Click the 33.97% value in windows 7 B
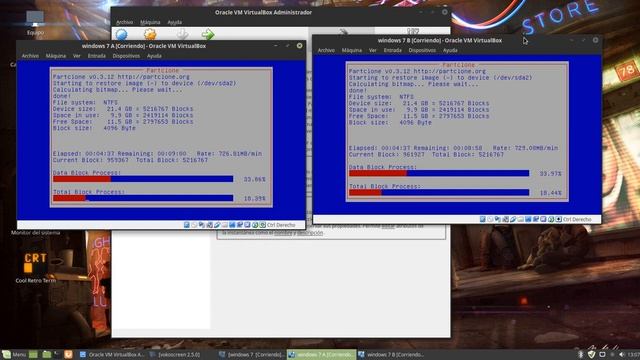Image resolution: width=640 pixels, height=360 pixels. point(550,174)
